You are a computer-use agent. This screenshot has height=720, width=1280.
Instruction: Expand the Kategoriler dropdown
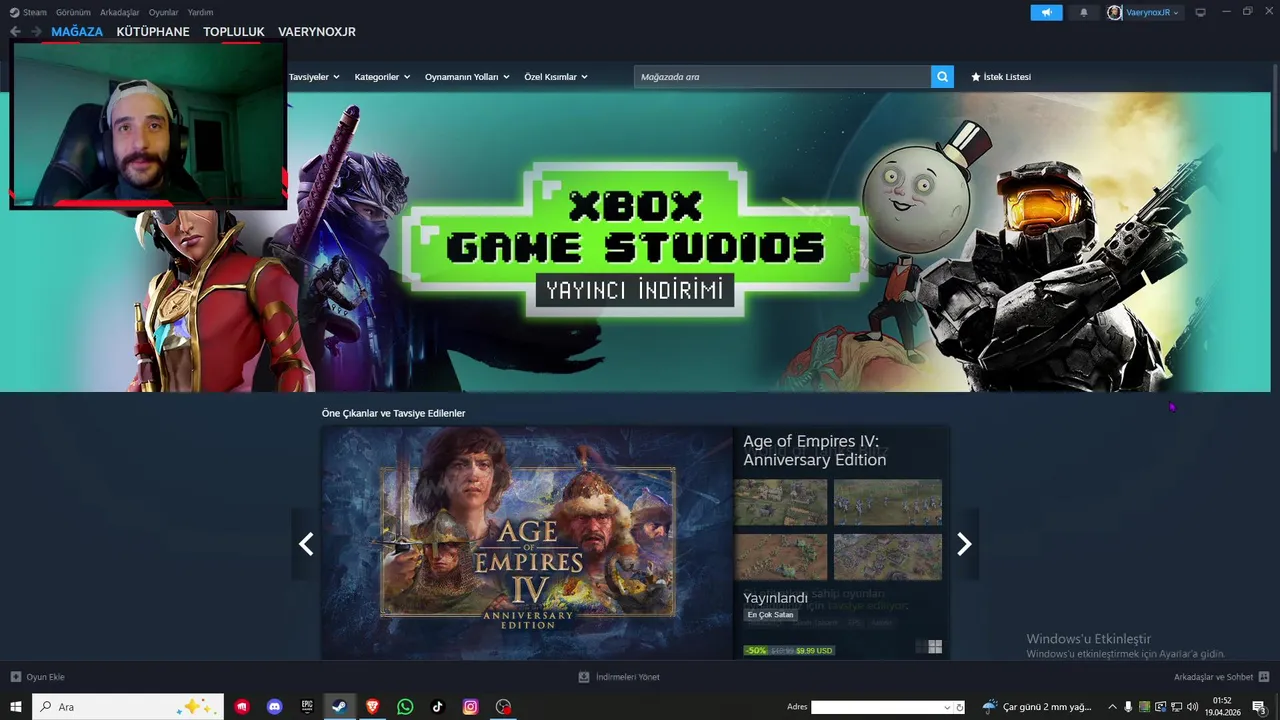tap(382, 77)
